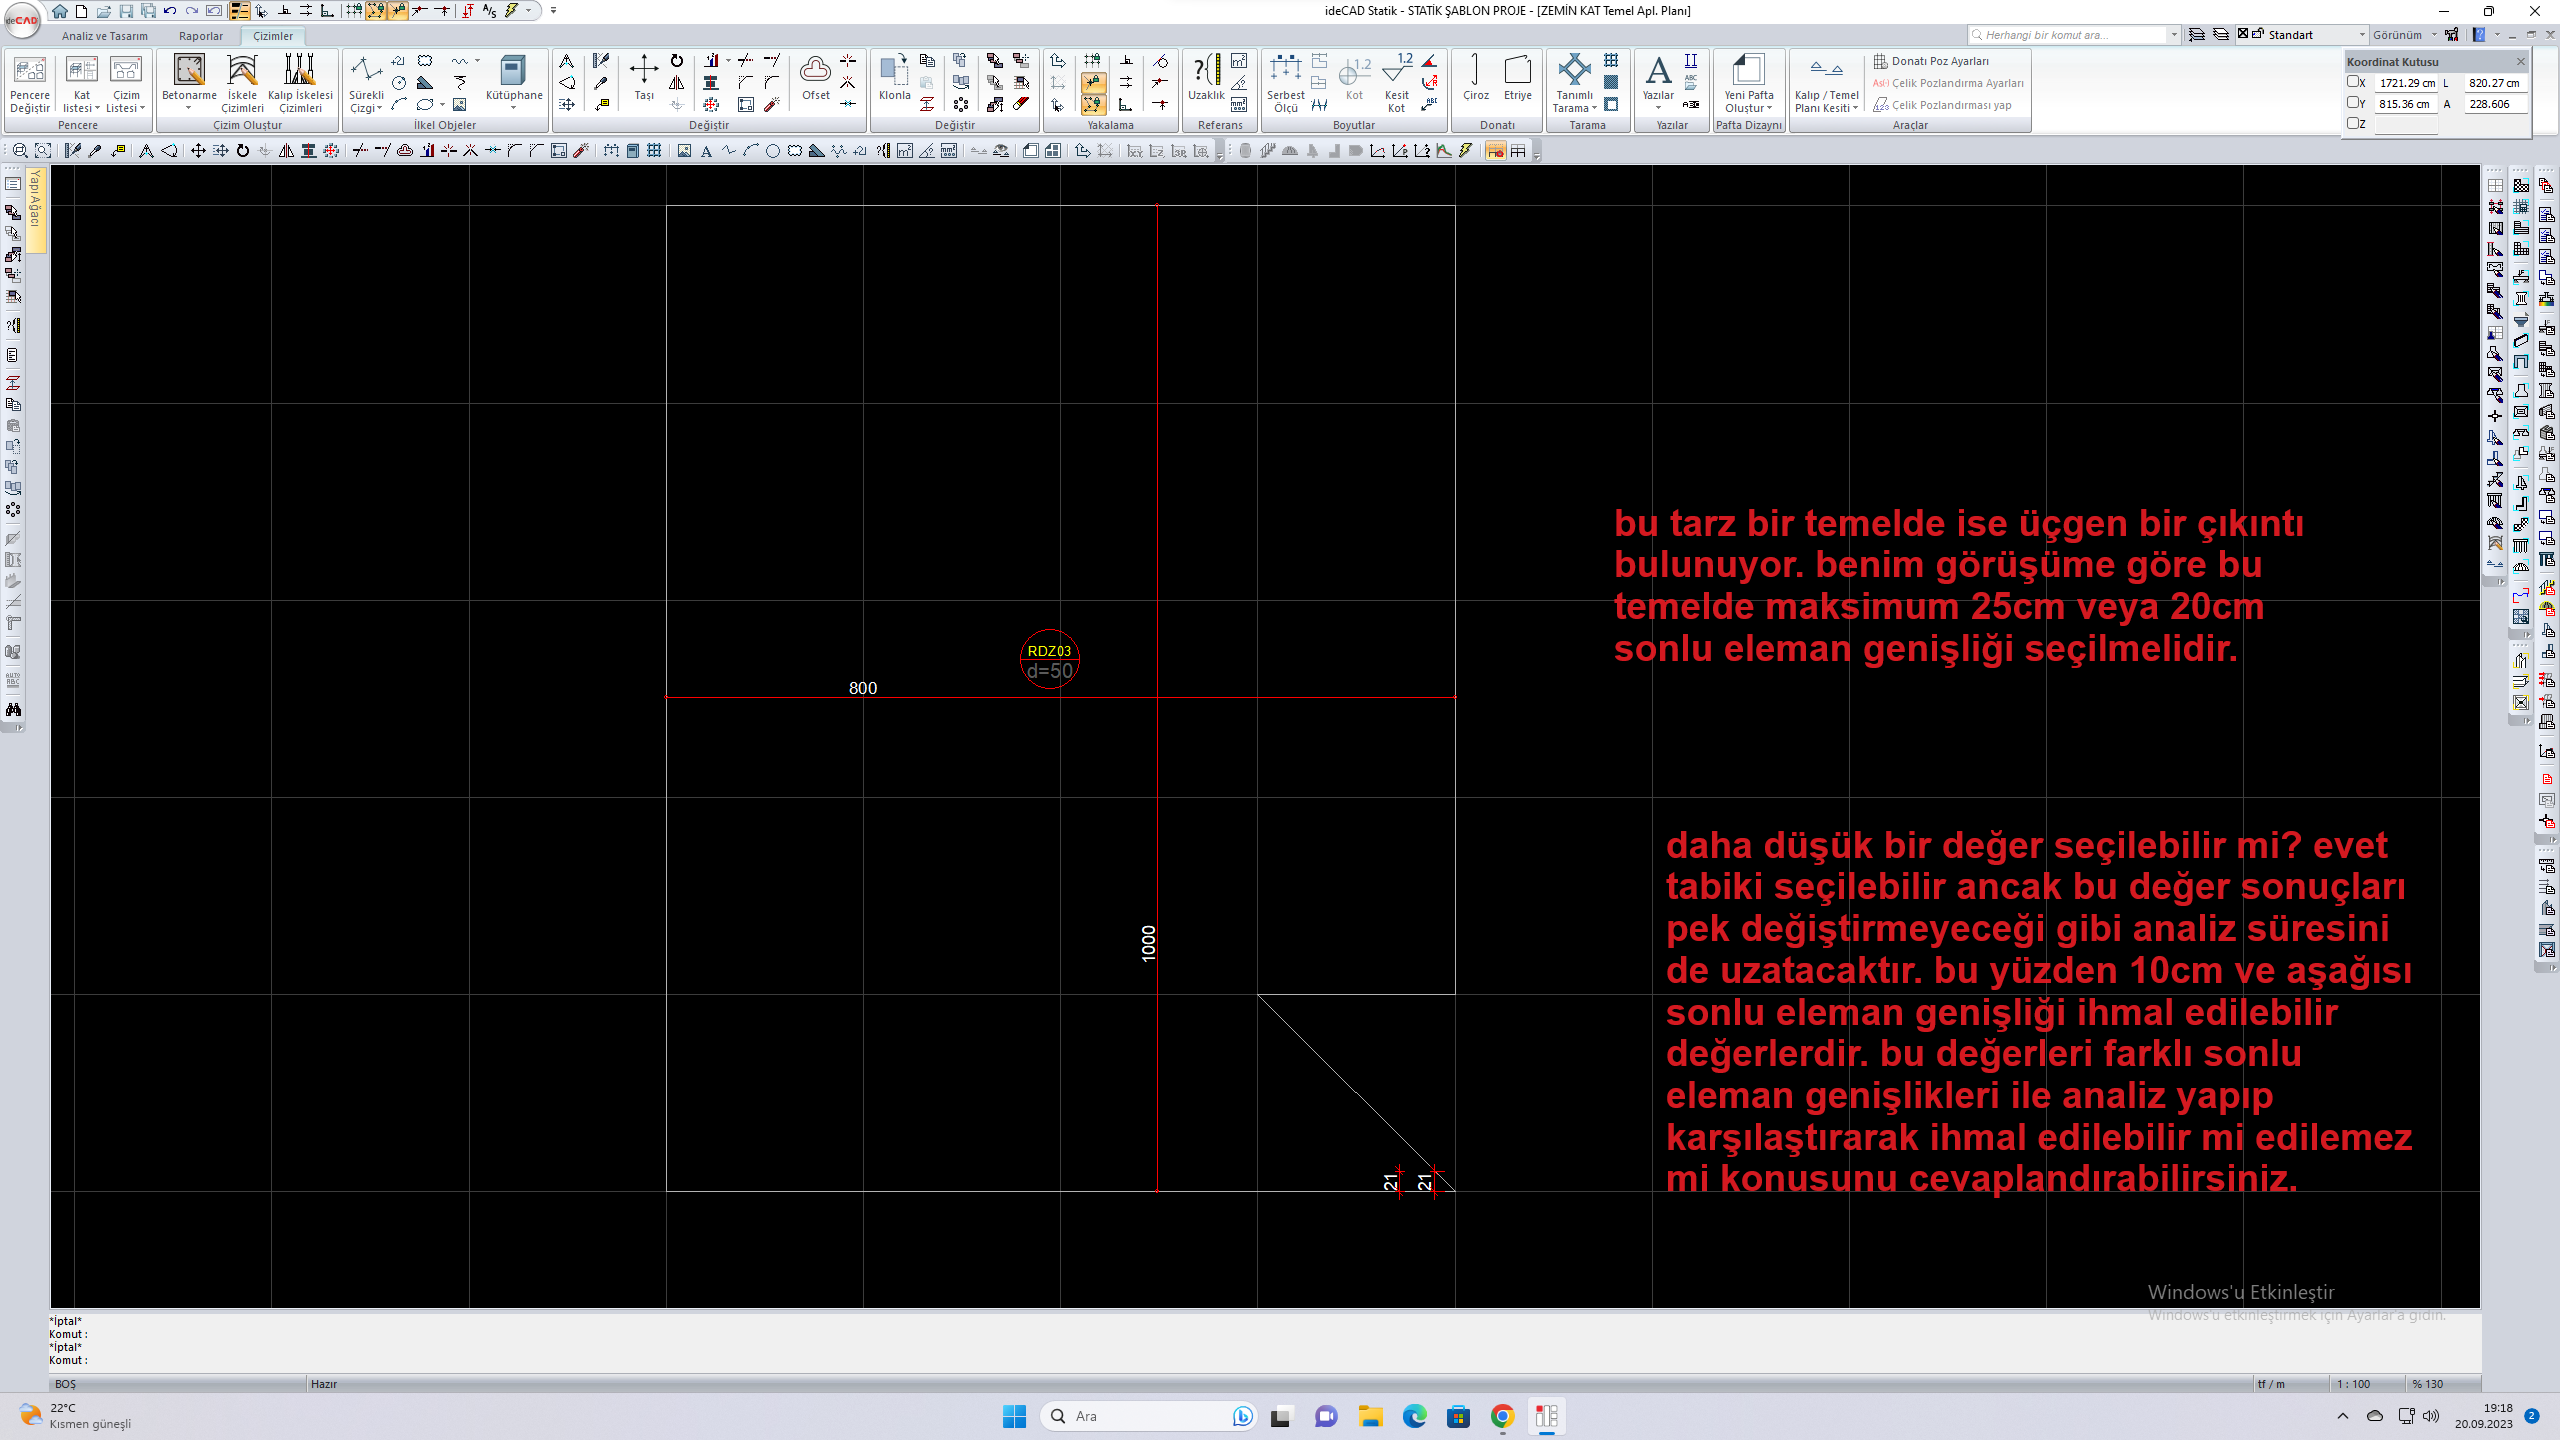The width and height of the screenshot is (2560, 1440).
Task: Click Çelik Pozlandırma Ayarları
Action: click(x=1948, y=83)
